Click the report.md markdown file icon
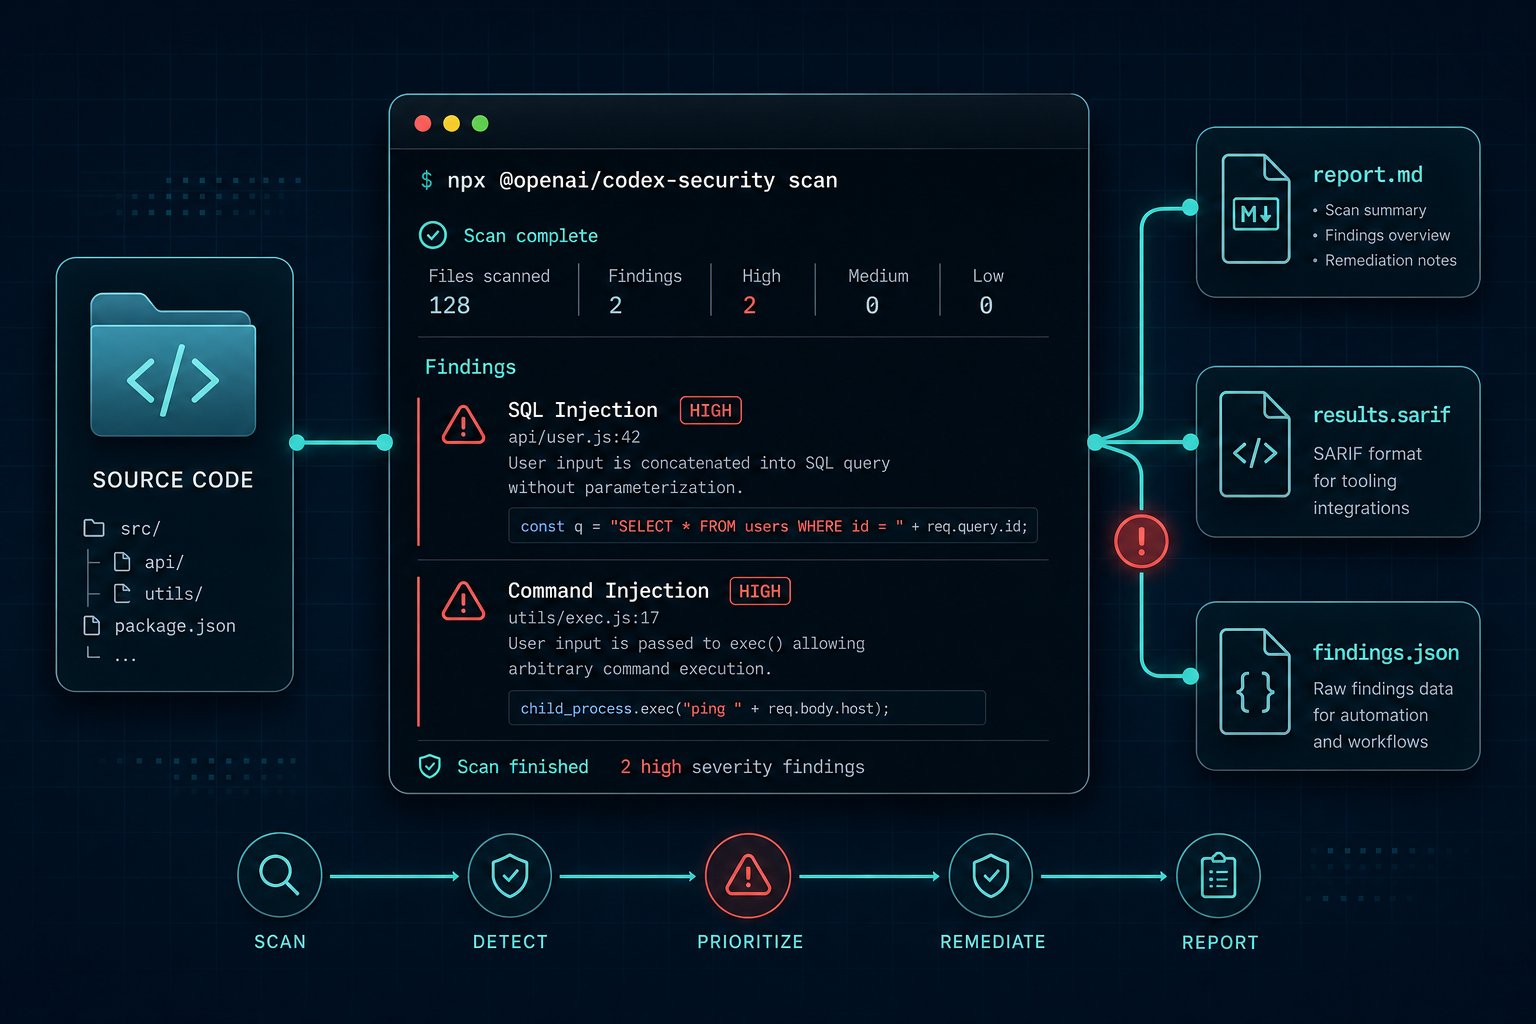This screenshot has height=1024, width=1536. (1256, 209)
